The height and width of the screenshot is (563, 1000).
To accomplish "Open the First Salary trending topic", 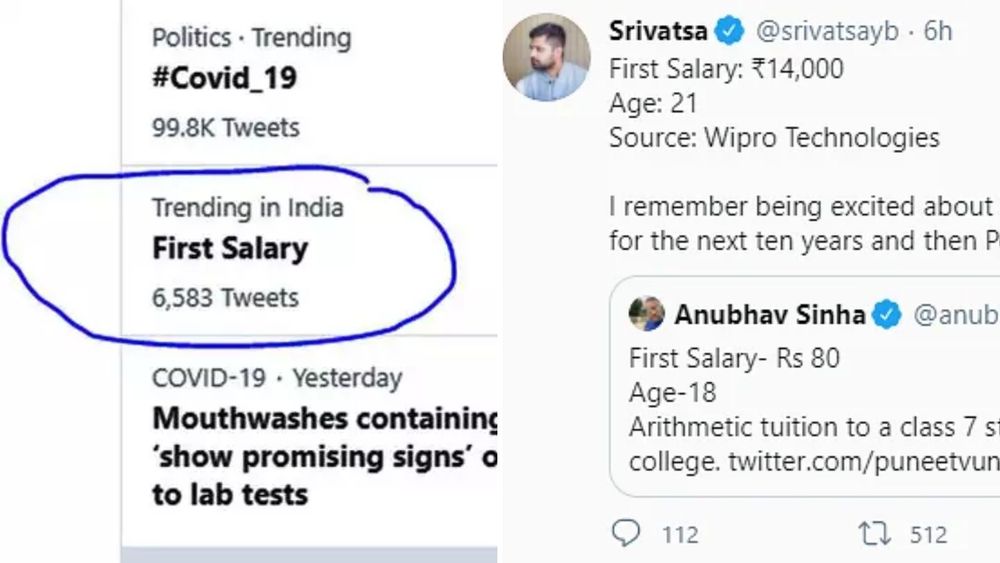I will tap(230, 248).
